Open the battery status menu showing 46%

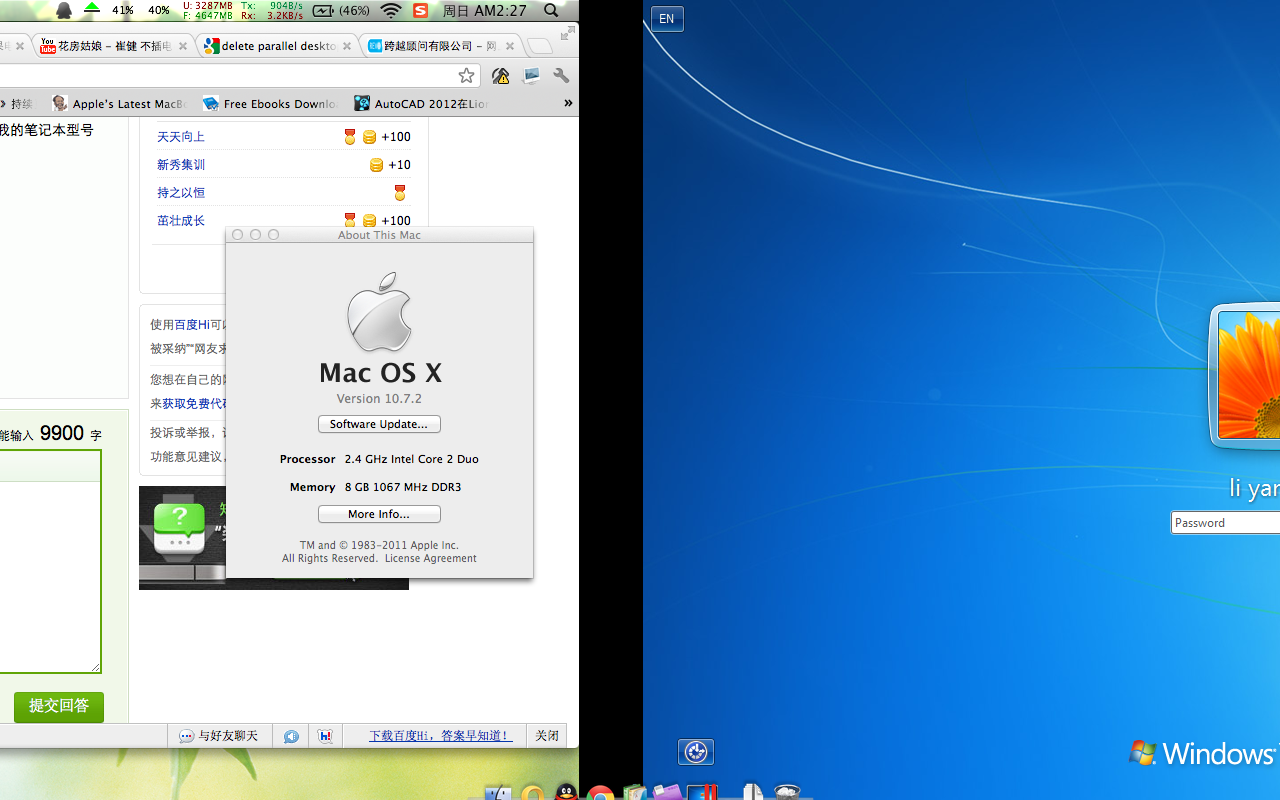(x=340, y=10)
